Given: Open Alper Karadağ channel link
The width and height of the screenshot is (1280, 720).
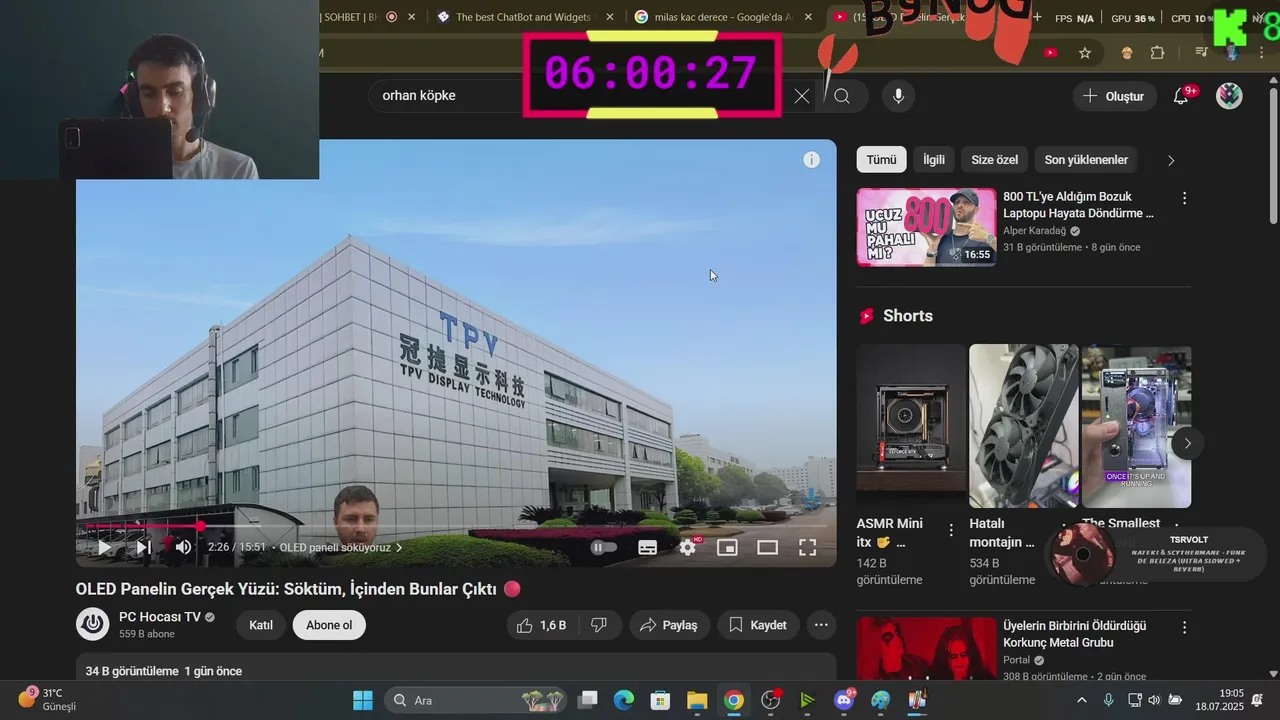Looking at the screenshot, I should (x=1035, y=230).
